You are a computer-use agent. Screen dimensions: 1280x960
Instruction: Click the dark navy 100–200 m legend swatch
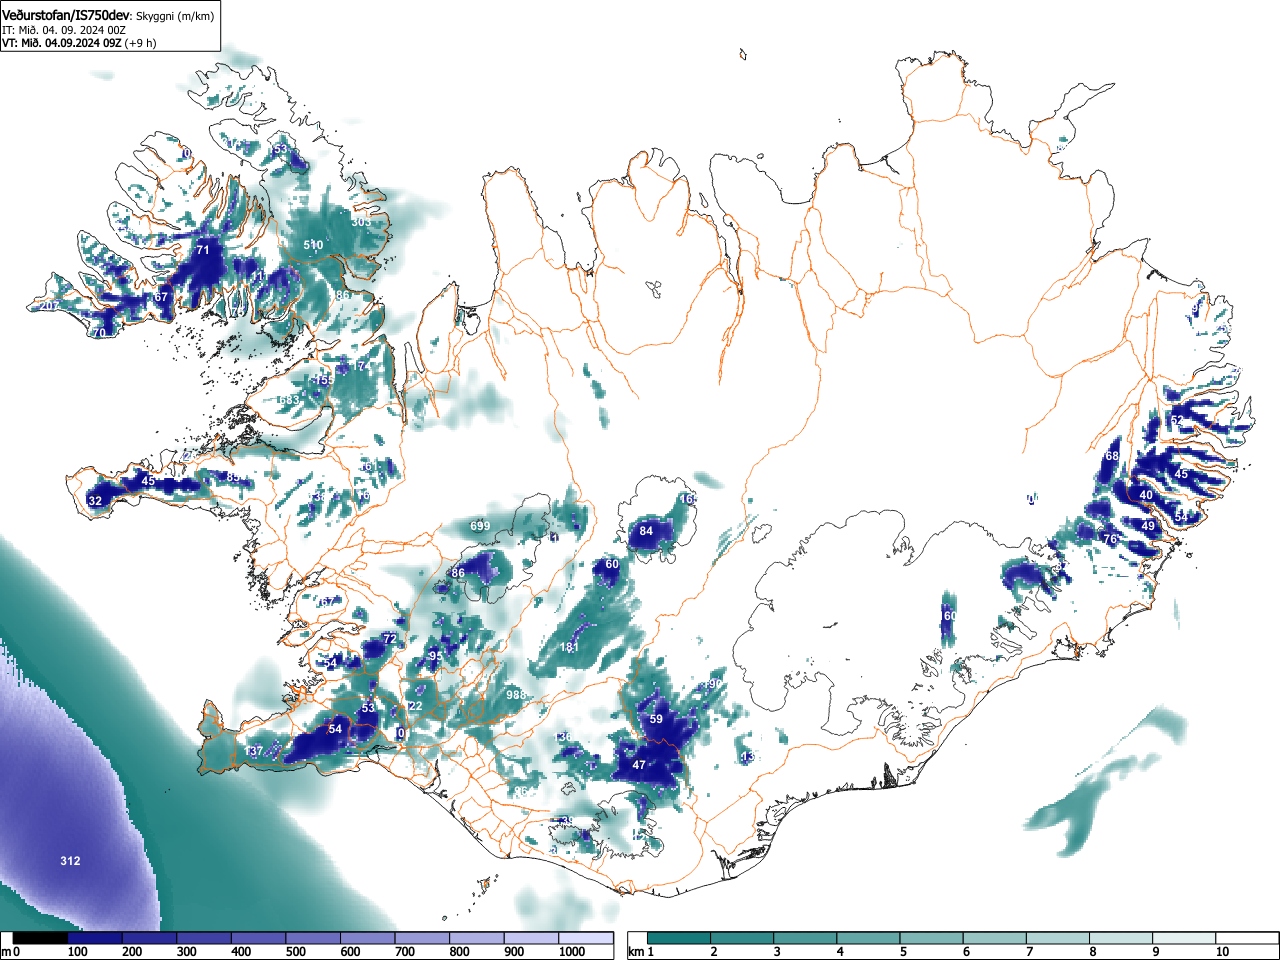point(95,938)
